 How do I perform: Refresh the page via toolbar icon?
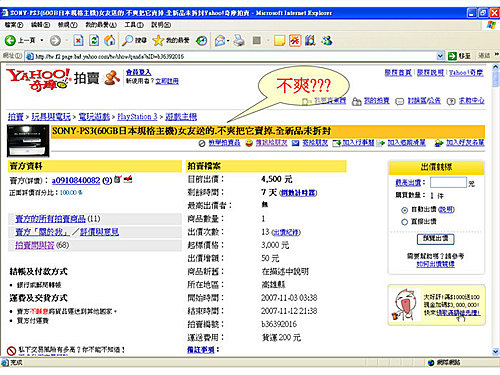pyautogui.click(x=94, y=41)
